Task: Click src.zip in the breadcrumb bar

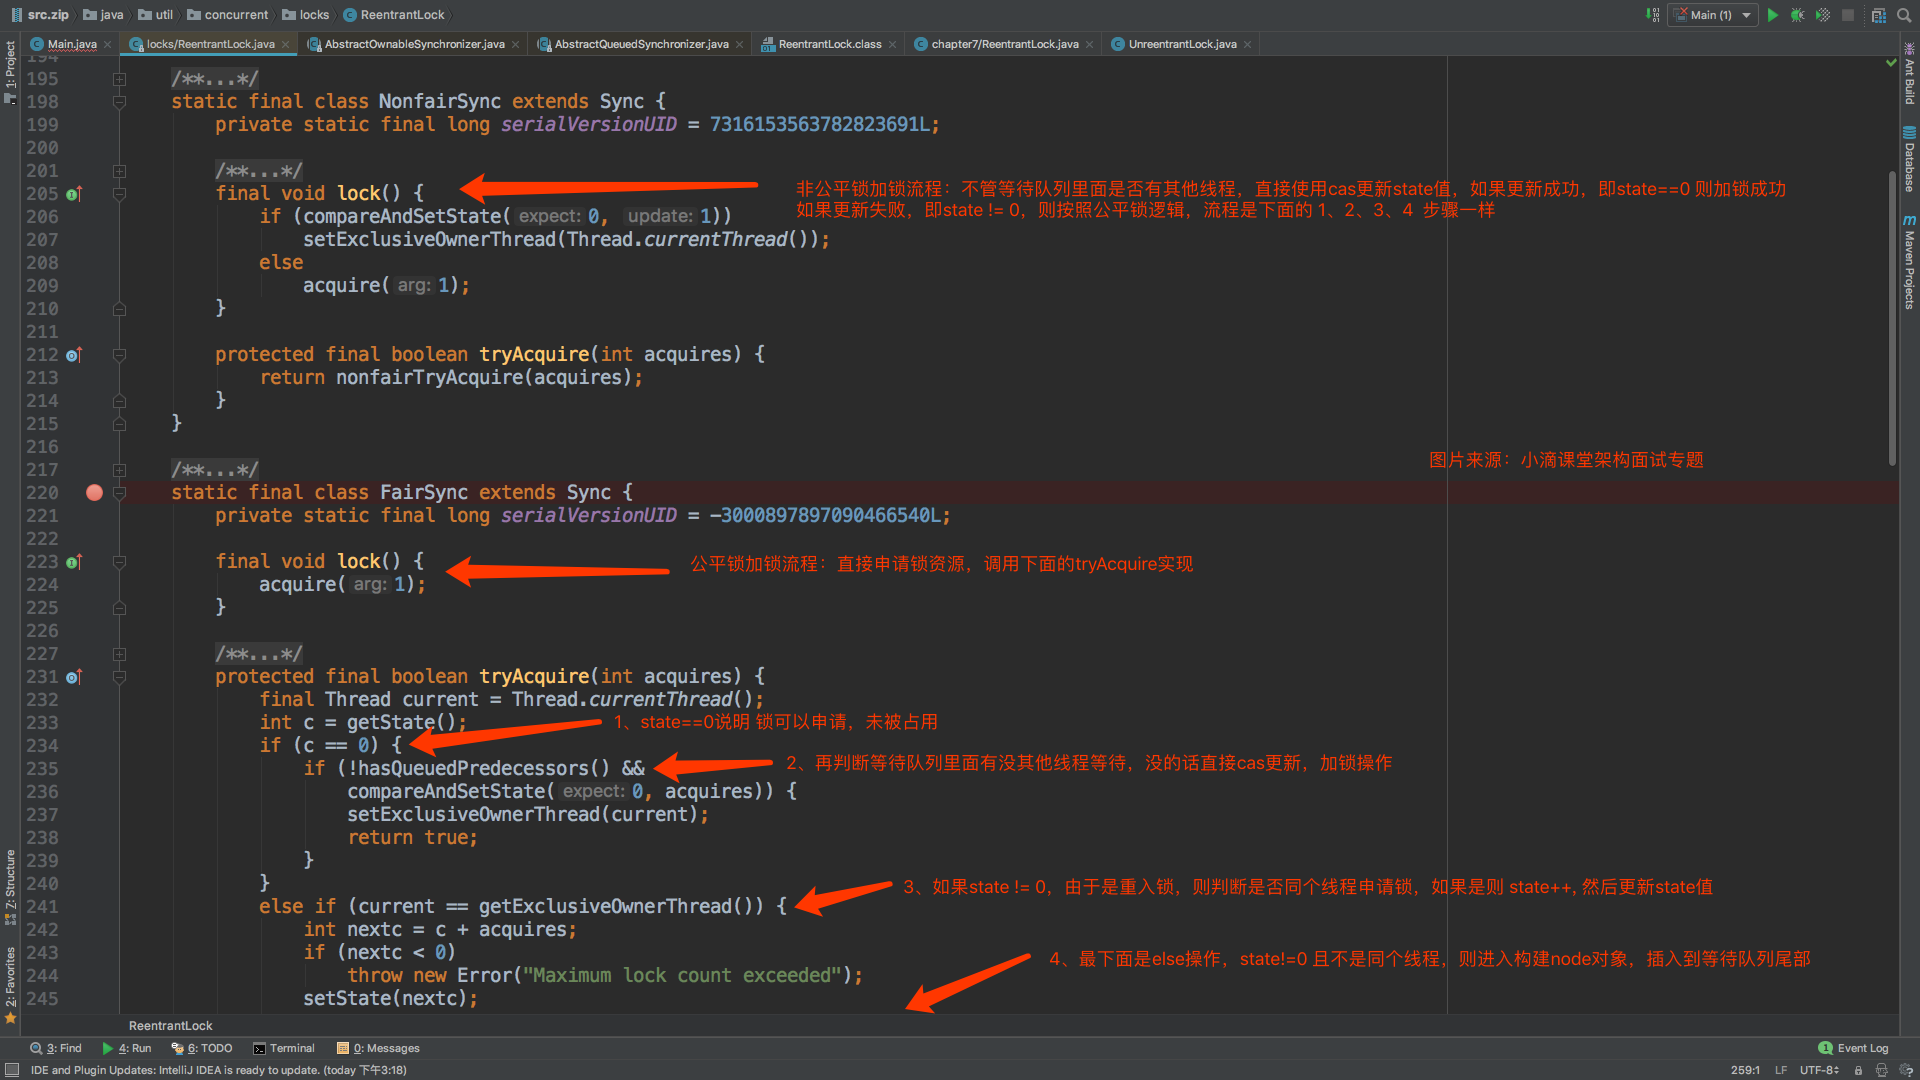Action: tap(40, 15)
